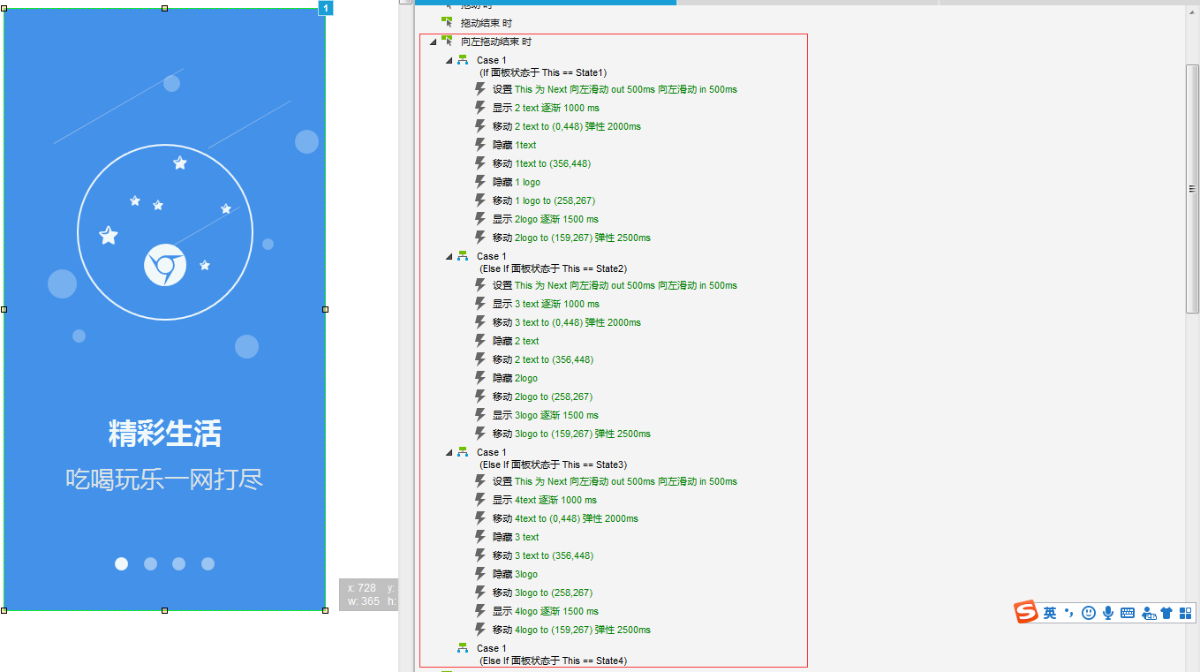The height and width of the screenshot is (672, 1200).
Task: Click the 吃喝玩乐一网打尽 subtitle on the canvas
Action: (165, 479)
